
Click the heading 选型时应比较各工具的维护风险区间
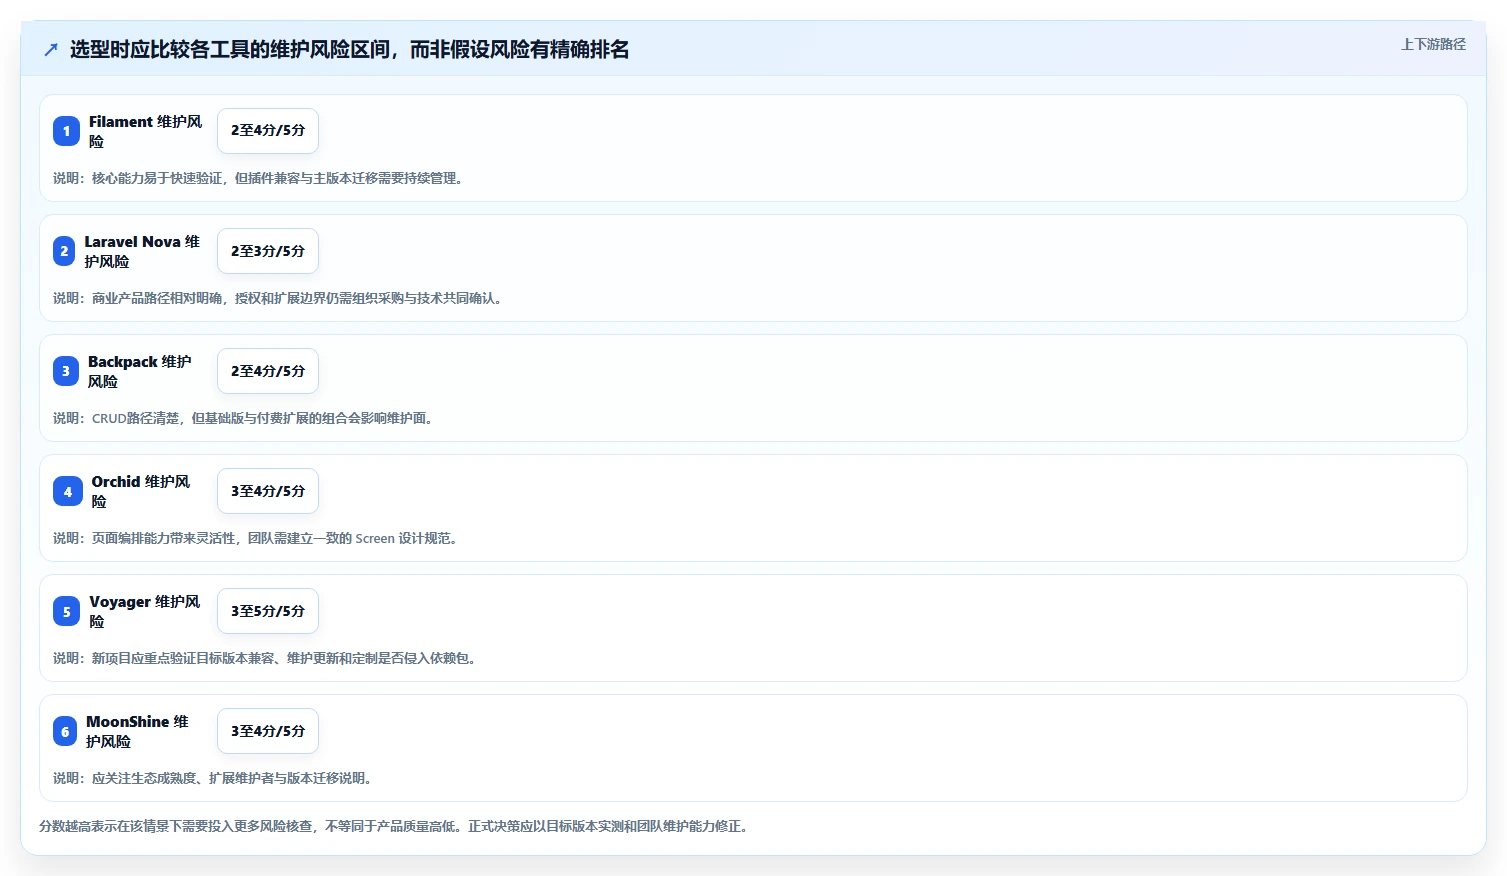pos(349,49)
